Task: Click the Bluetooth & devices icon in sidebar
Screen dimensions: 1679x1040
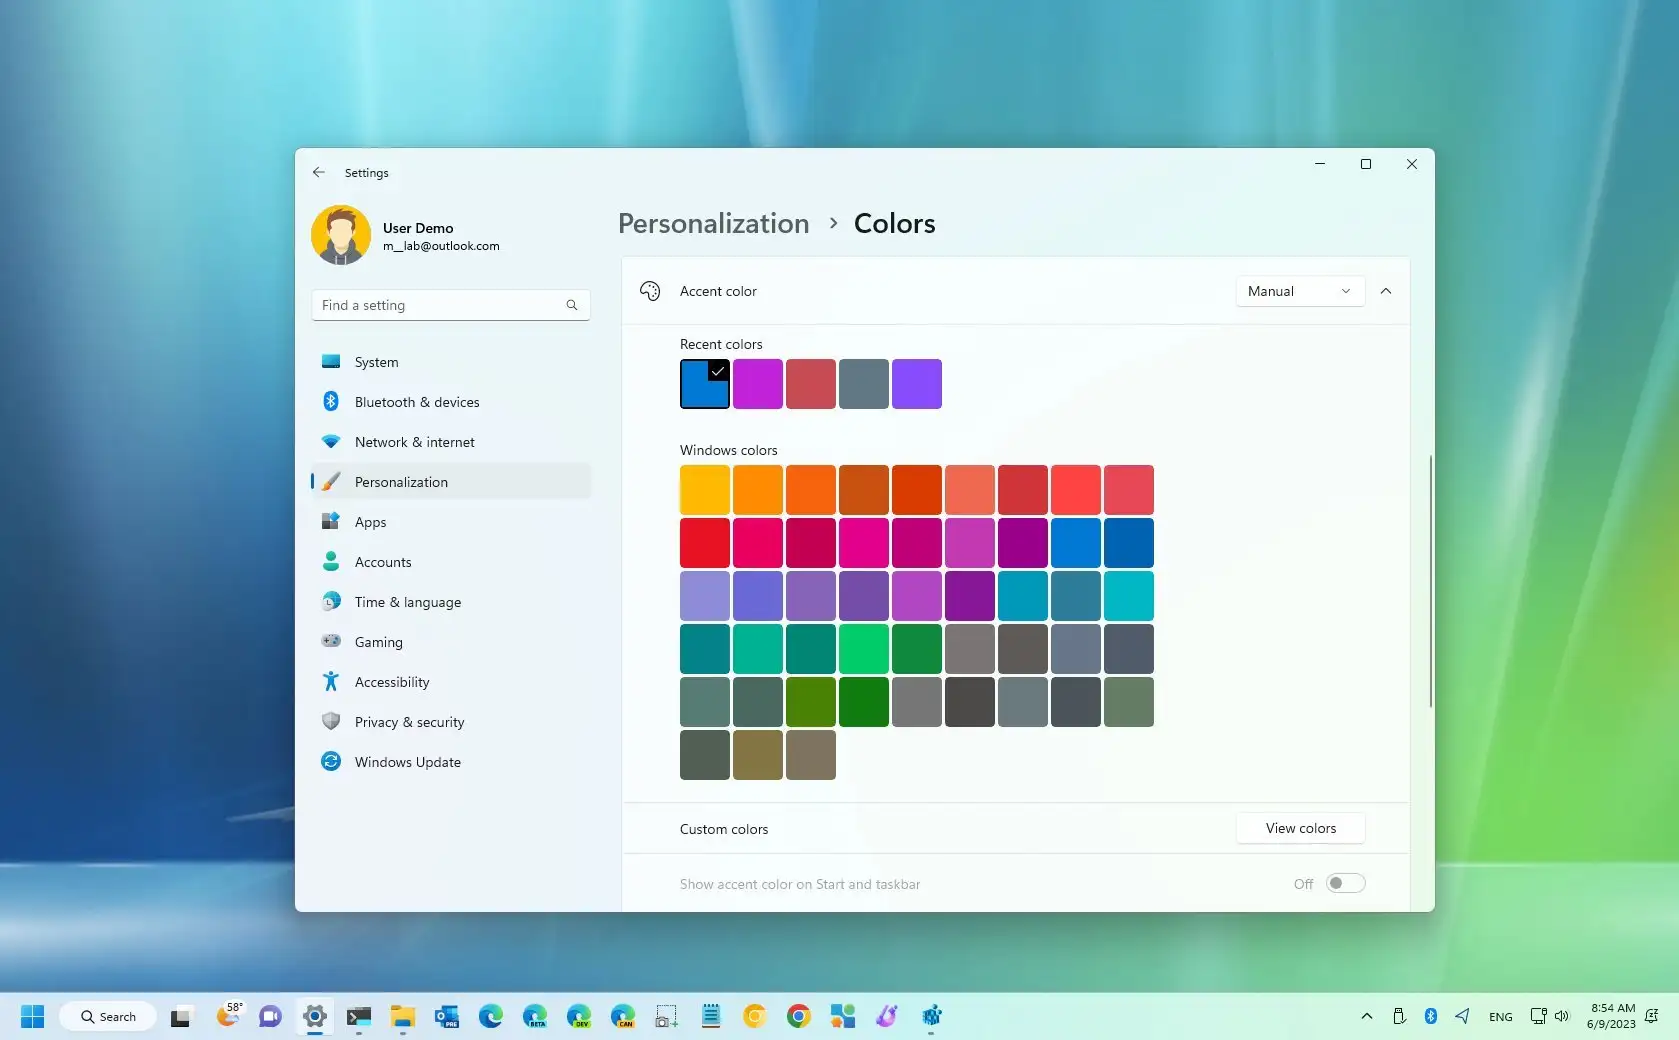Action: (331, 402)
